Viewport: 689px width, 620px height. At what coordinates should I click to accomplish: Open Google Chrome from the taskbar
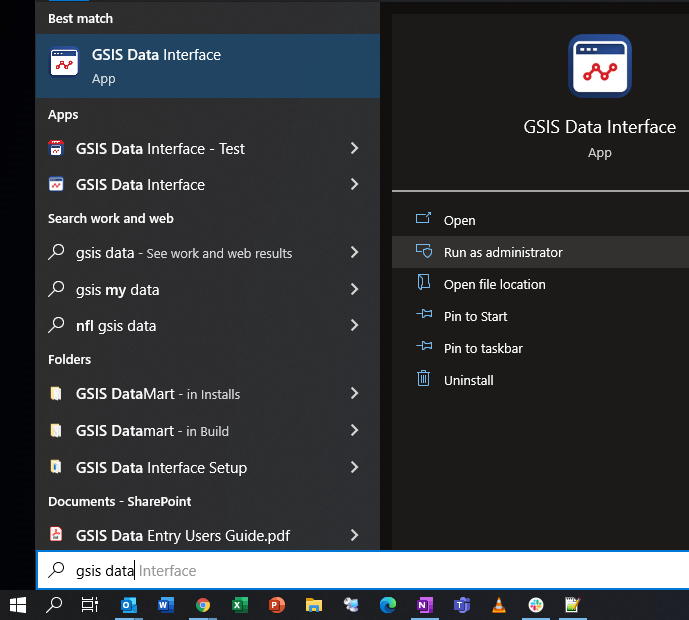point(203,605)
